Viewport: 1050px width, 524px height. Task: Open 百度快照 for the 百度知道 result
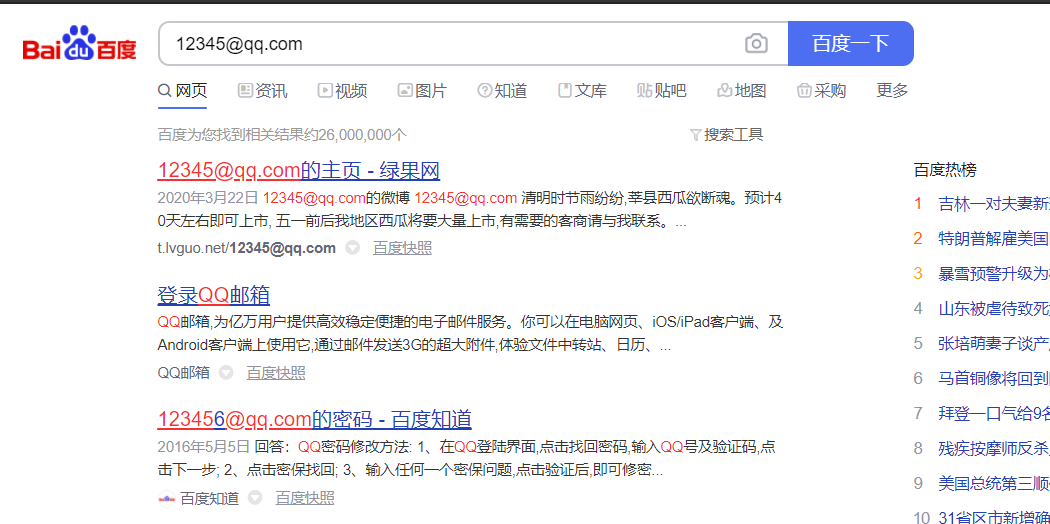305,498
